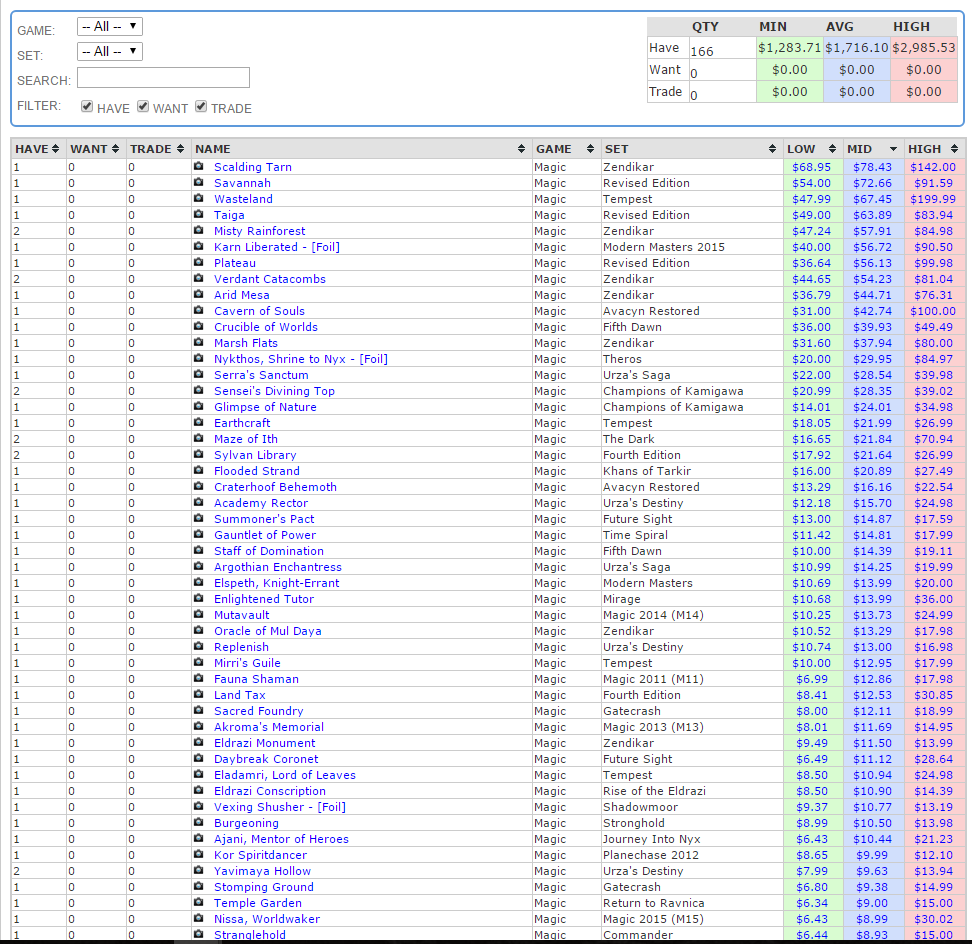Click the camera icon beside Cavern of Souls

(x=198, y=311)
